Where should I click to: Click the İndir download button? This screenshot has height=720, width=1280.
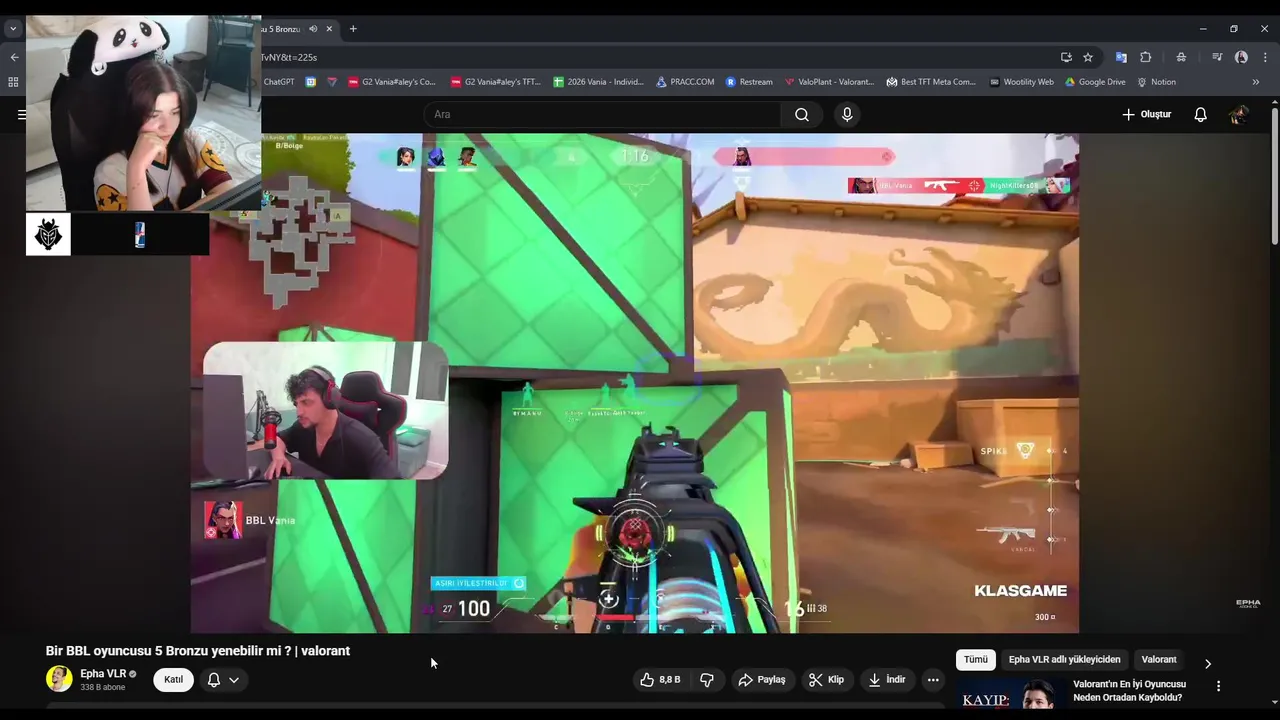[887, 680]
